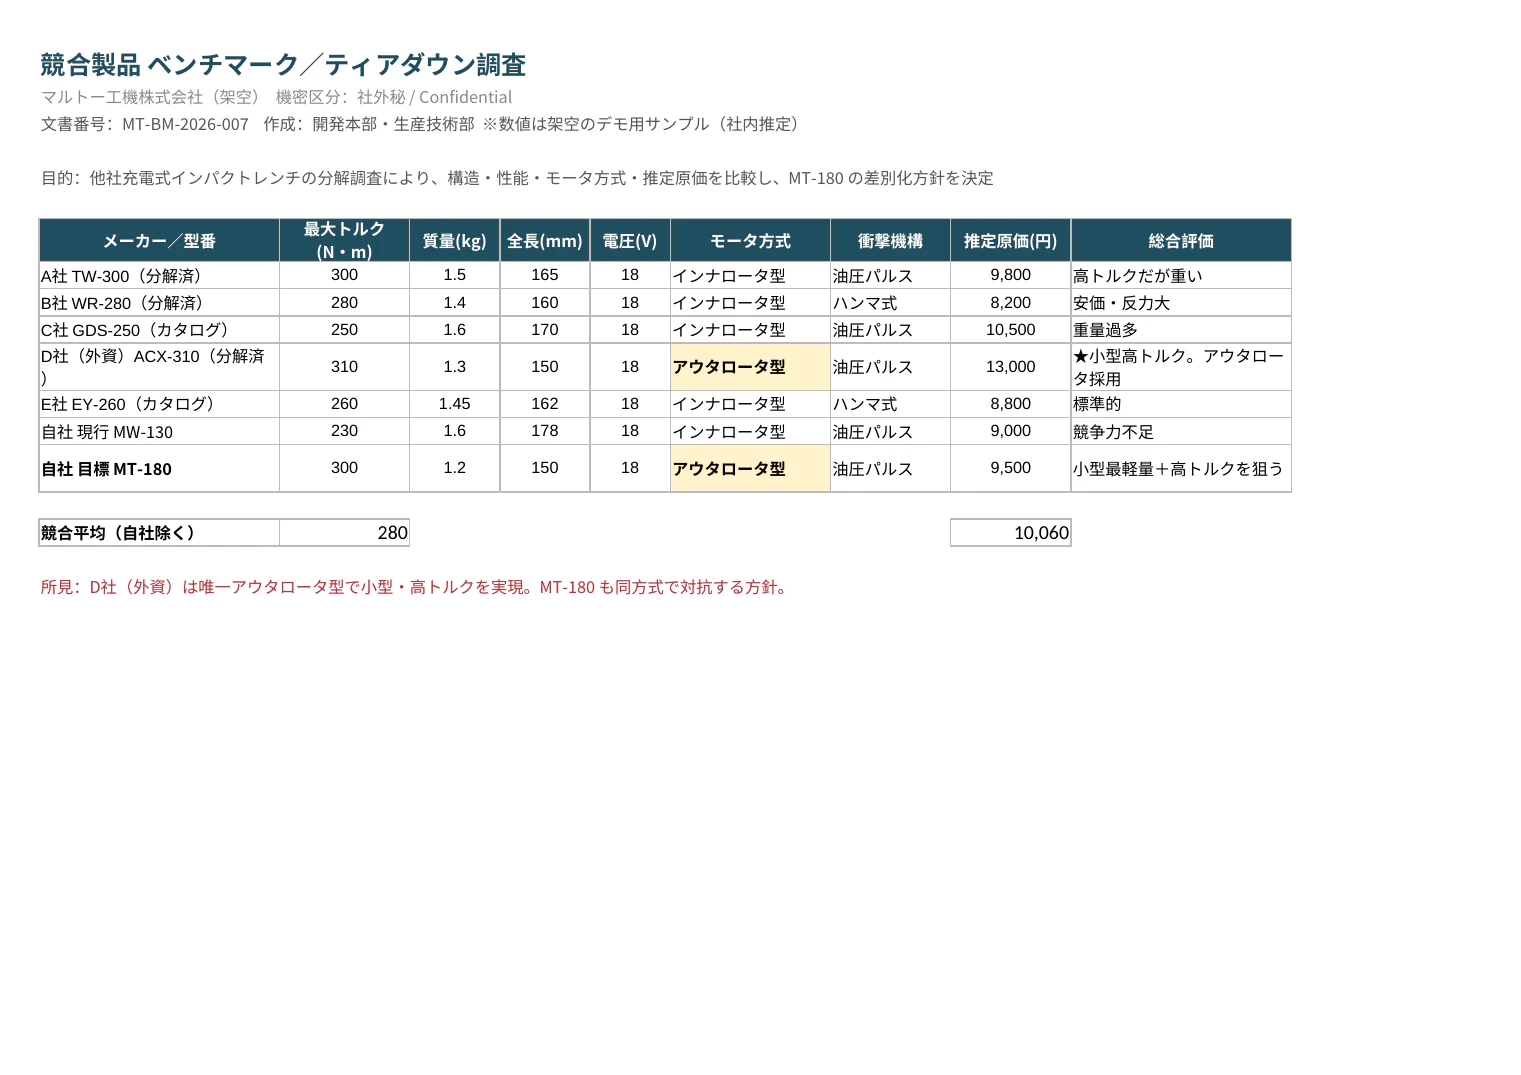This screenshot has height=1075, width=1521.
Task: Select D社 torque value 310
Action: point(344,367)
